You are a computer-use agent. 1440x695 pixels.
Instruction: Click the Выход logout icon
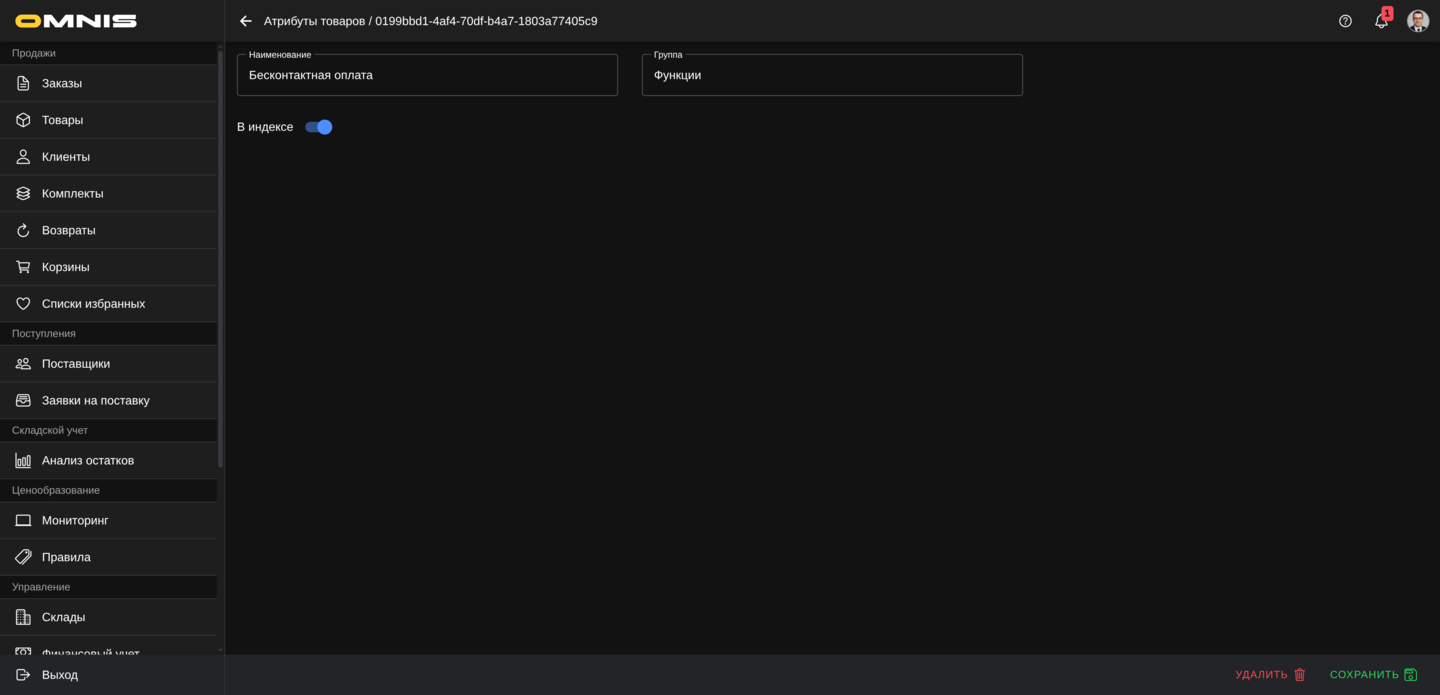click(x=23, y=675)
